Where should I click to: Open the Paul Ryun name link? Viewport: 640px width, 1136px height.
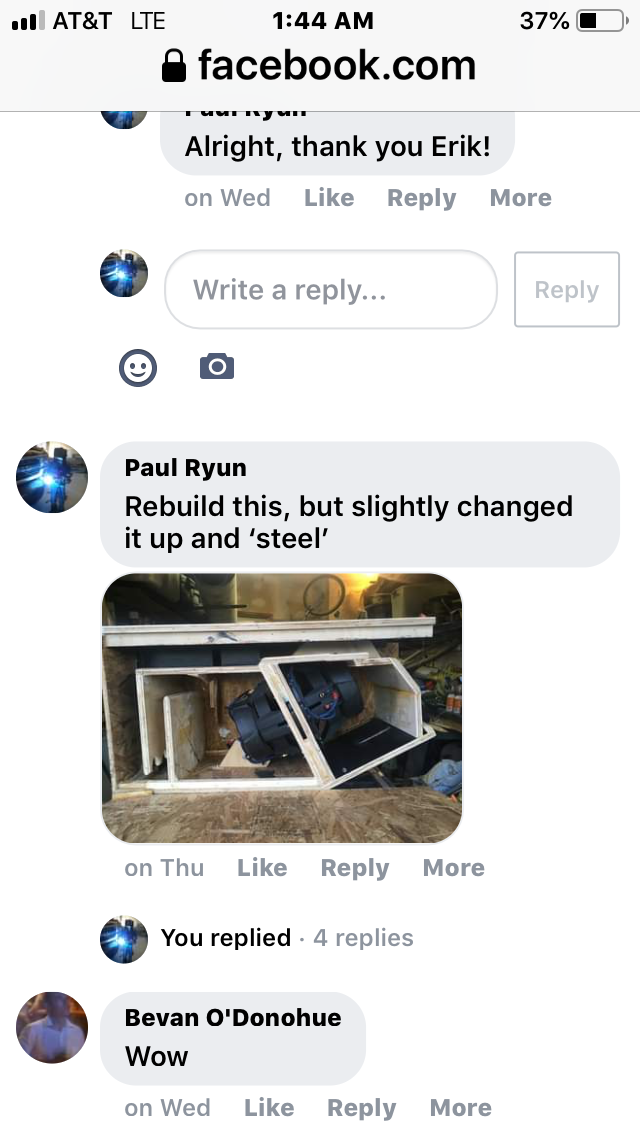(x=186, y=467)
